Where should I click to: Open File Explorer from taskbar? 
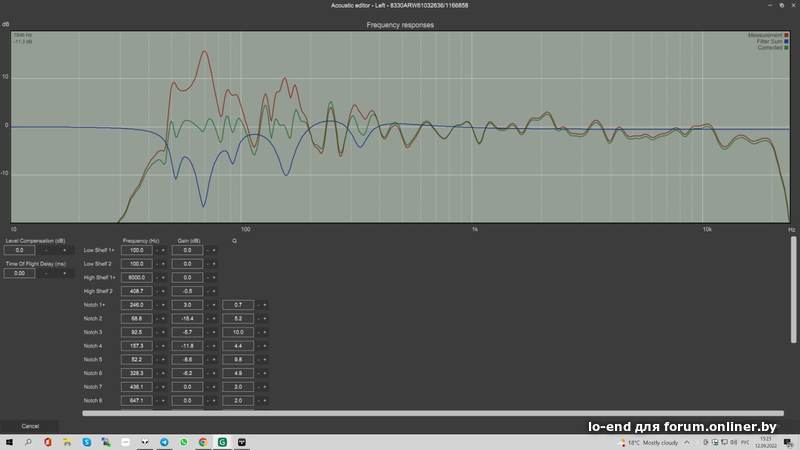(67, 442)
